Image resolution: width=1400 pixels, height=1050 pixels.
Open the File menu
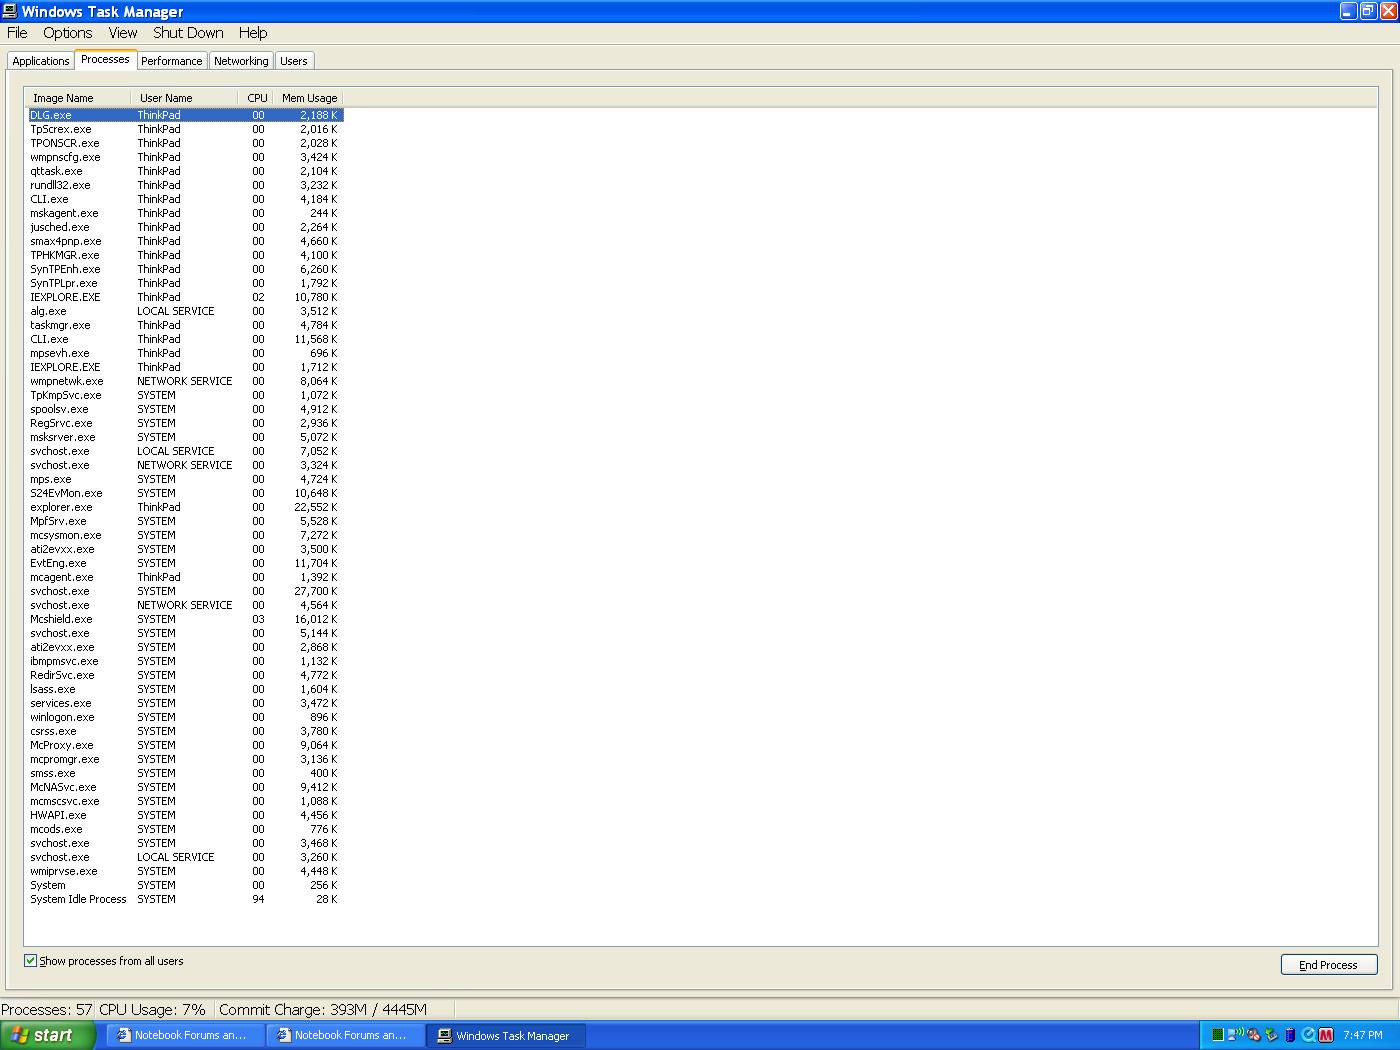[x=17, y=33]
